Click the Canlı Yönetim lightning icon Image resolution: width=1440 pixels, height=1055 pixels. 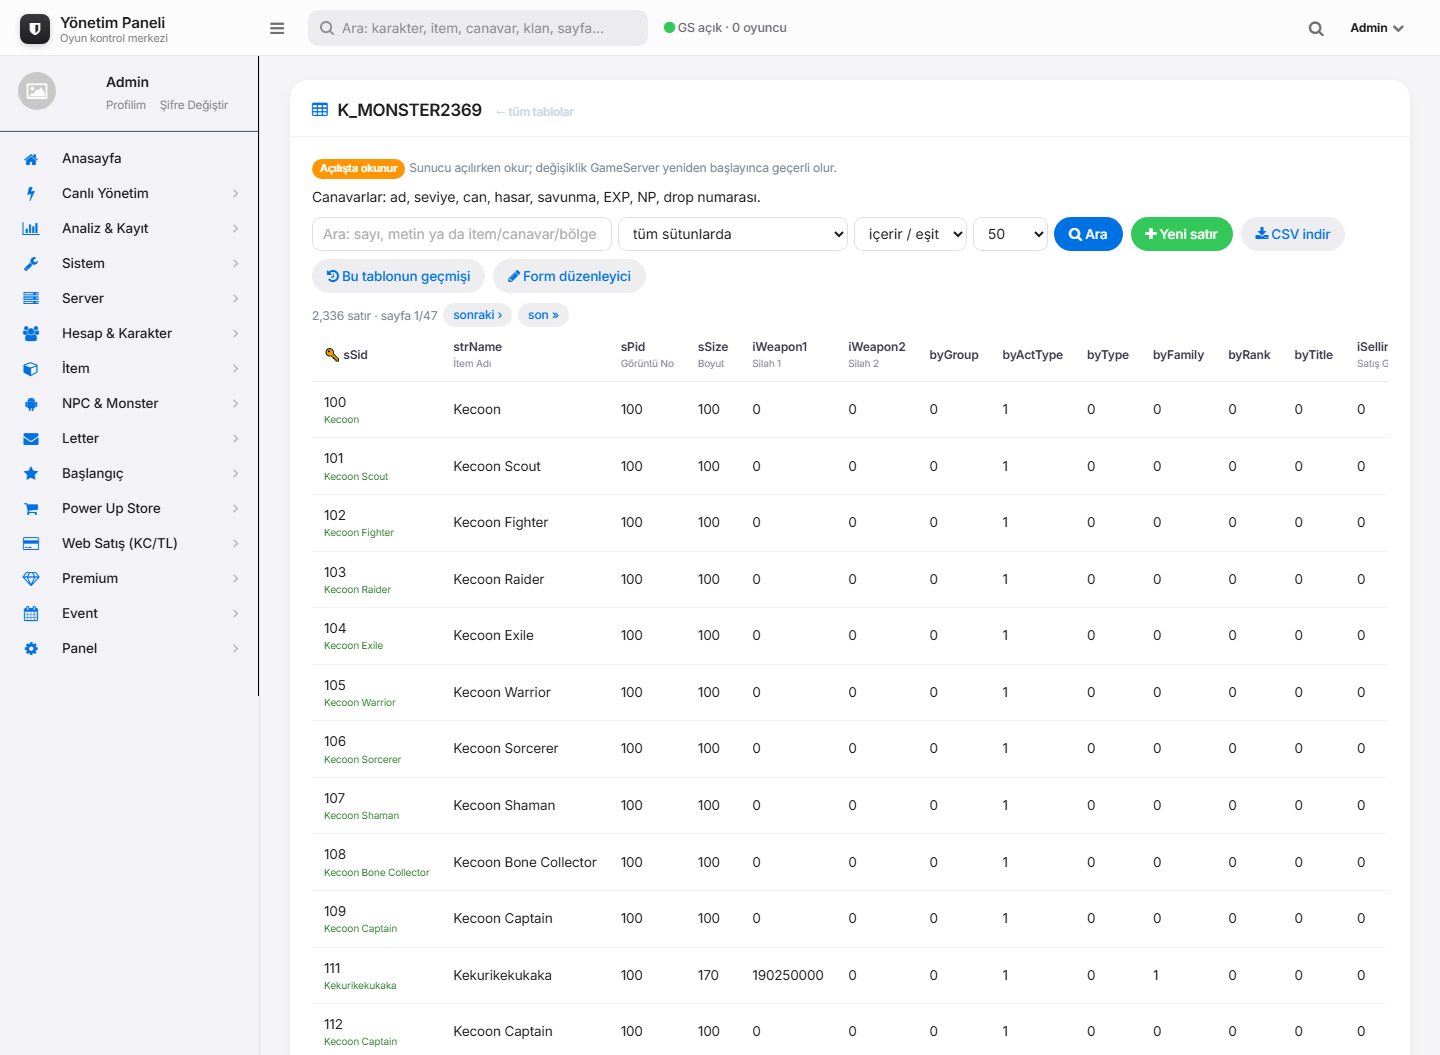click(31, 194)
